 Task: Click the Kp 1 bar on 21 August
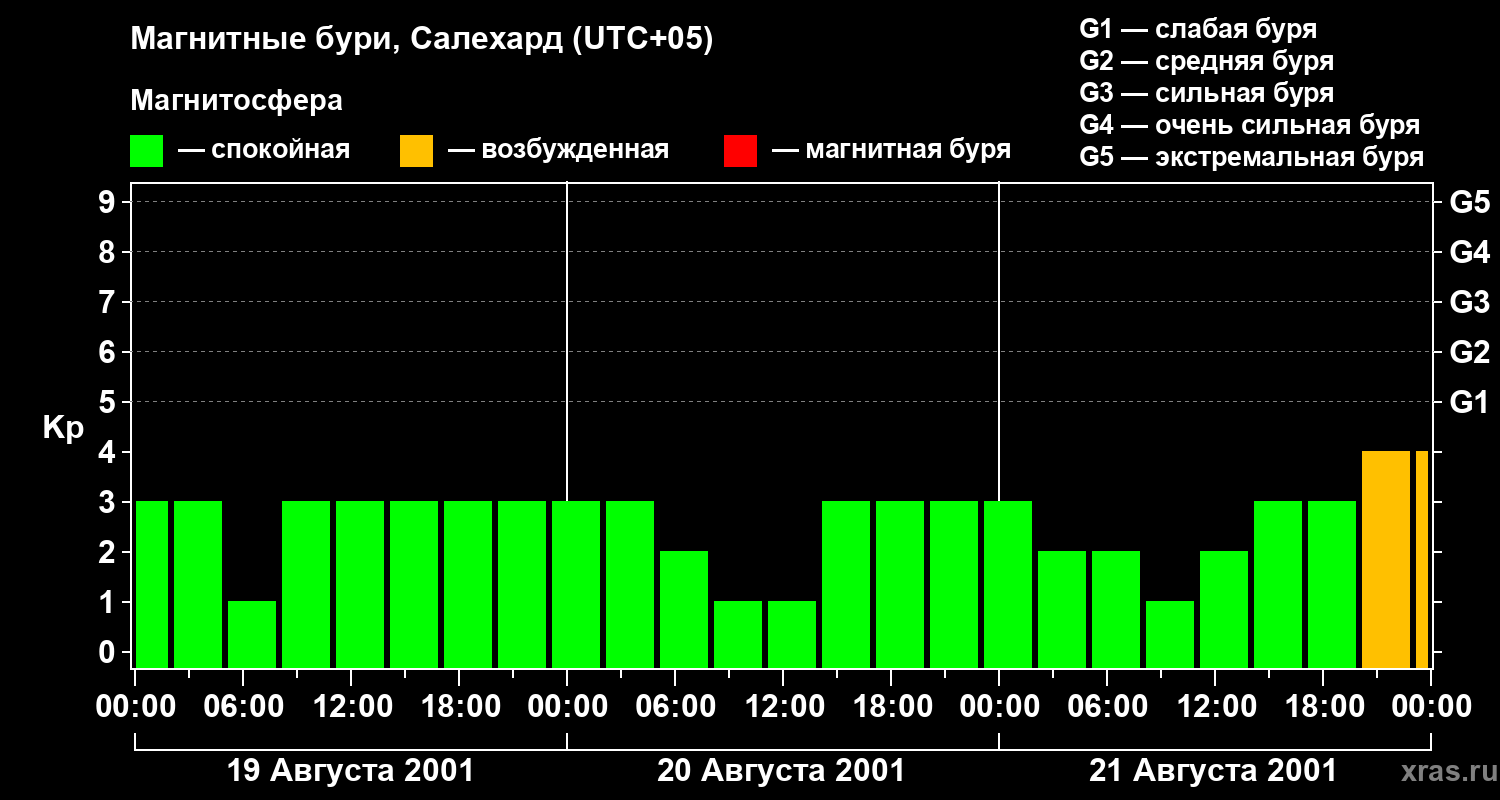[1170, 634]
